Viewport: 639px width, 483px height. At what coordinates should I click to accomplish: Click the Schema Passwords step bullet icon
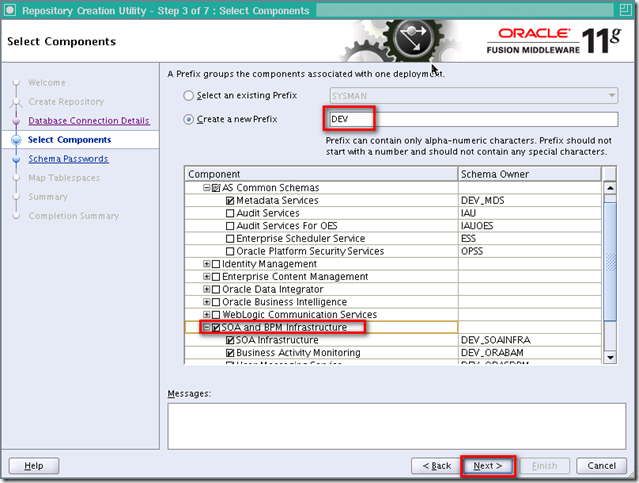coord(16,159)
